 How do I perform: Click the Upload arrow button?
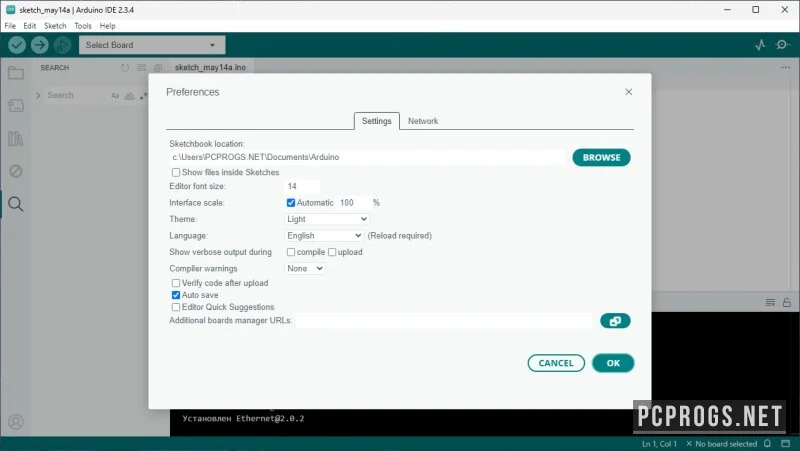pyautogui.click(x=39, y=45)
